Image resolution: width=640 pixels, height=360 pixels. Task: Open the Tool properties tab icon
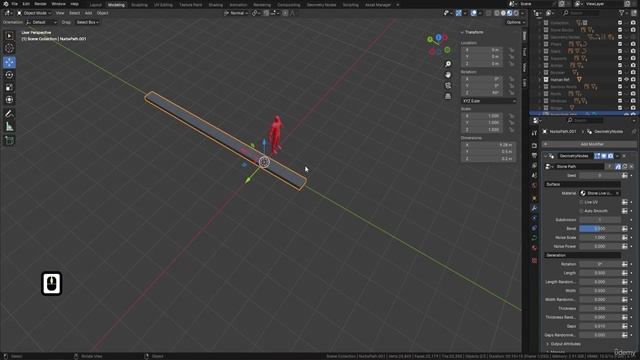click(x=534, y=133)
